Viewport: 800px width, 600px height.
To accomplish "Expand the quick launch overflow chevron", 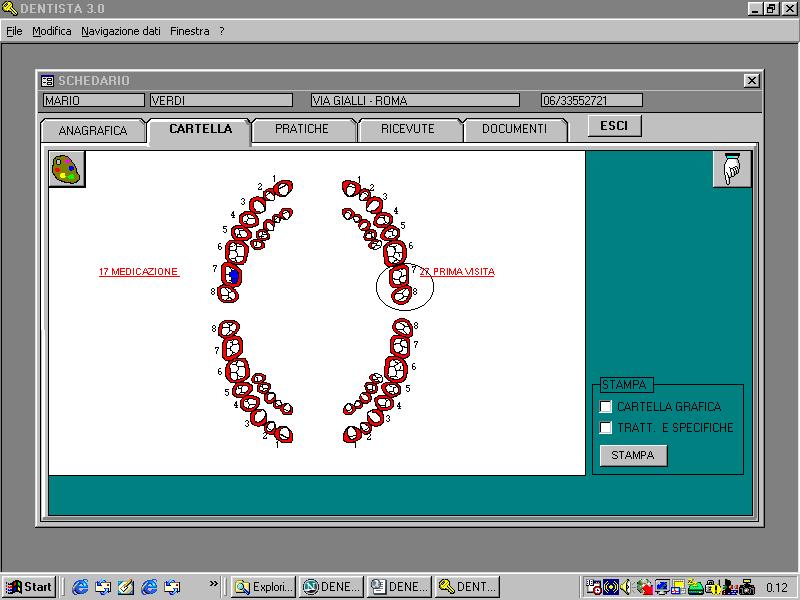I will coord(214,583).
